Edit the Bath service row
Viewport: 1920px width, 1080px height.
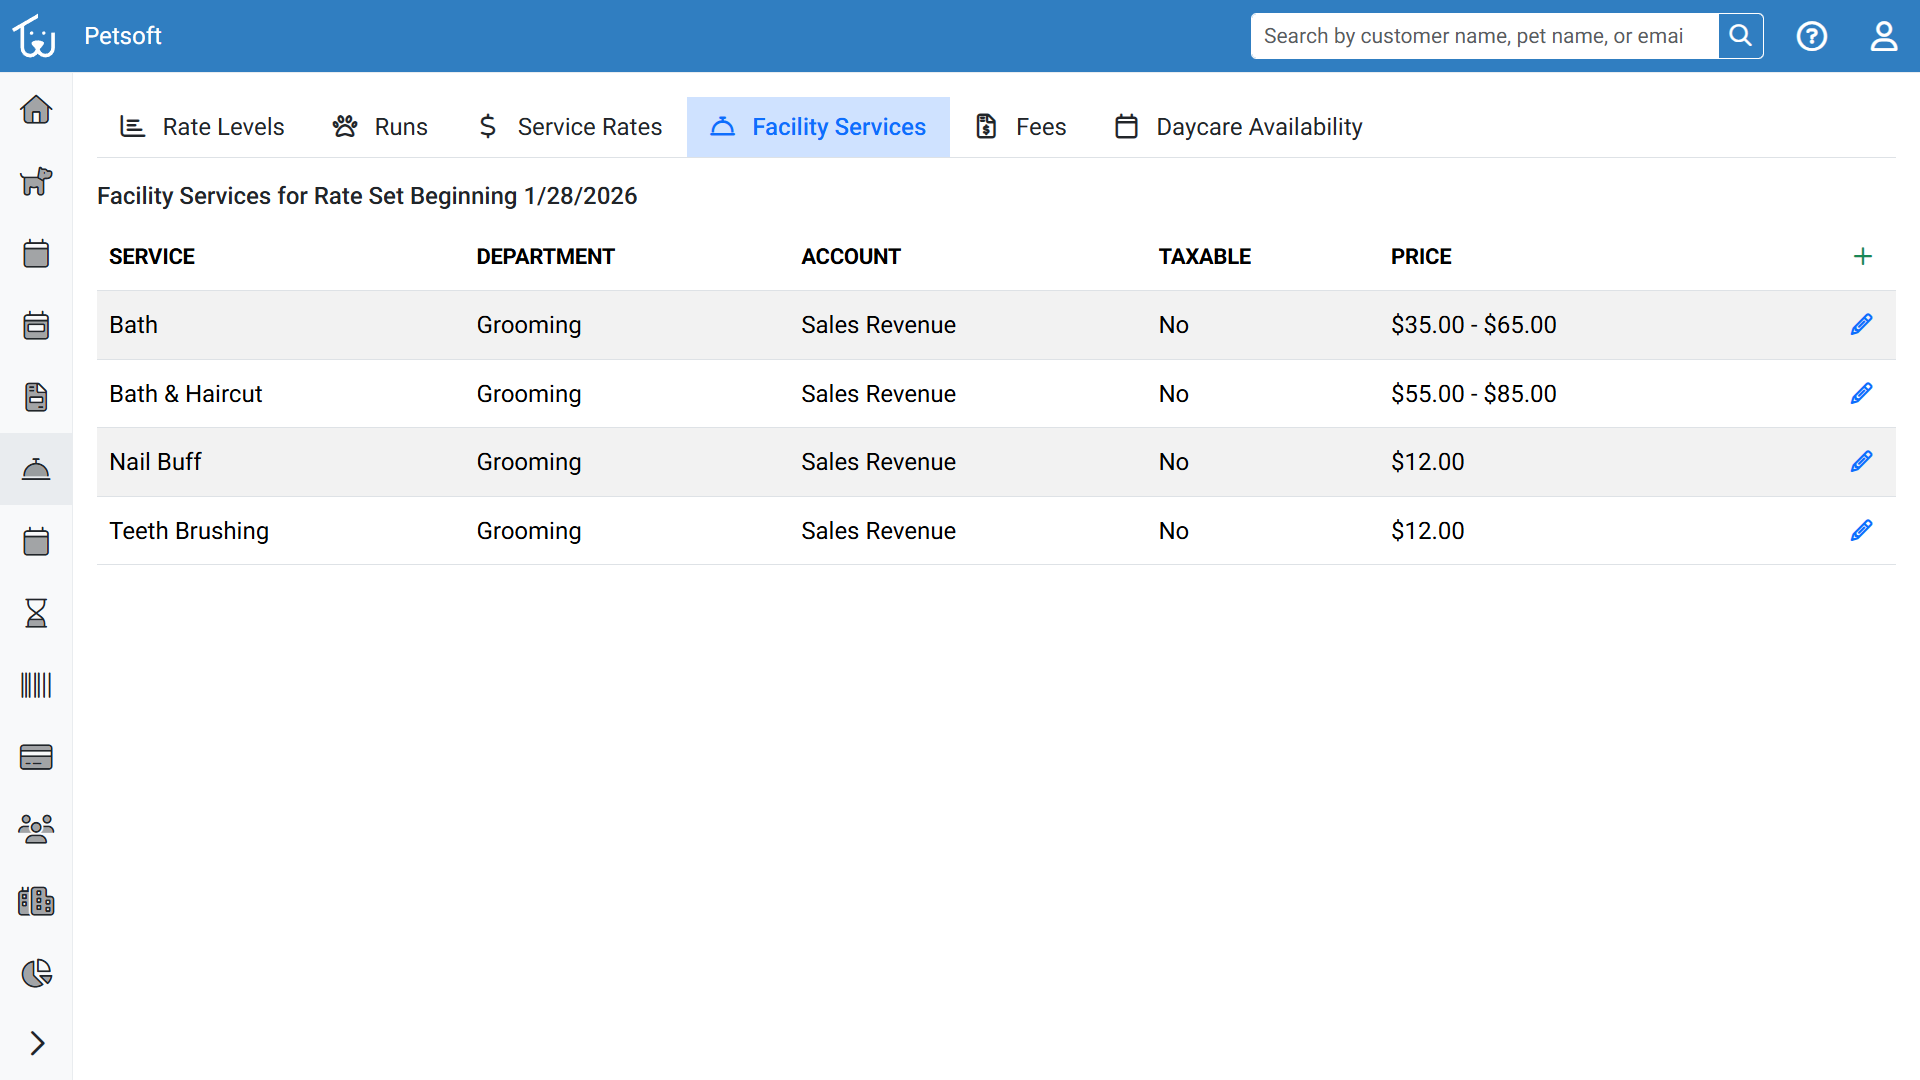(1861, 325)
